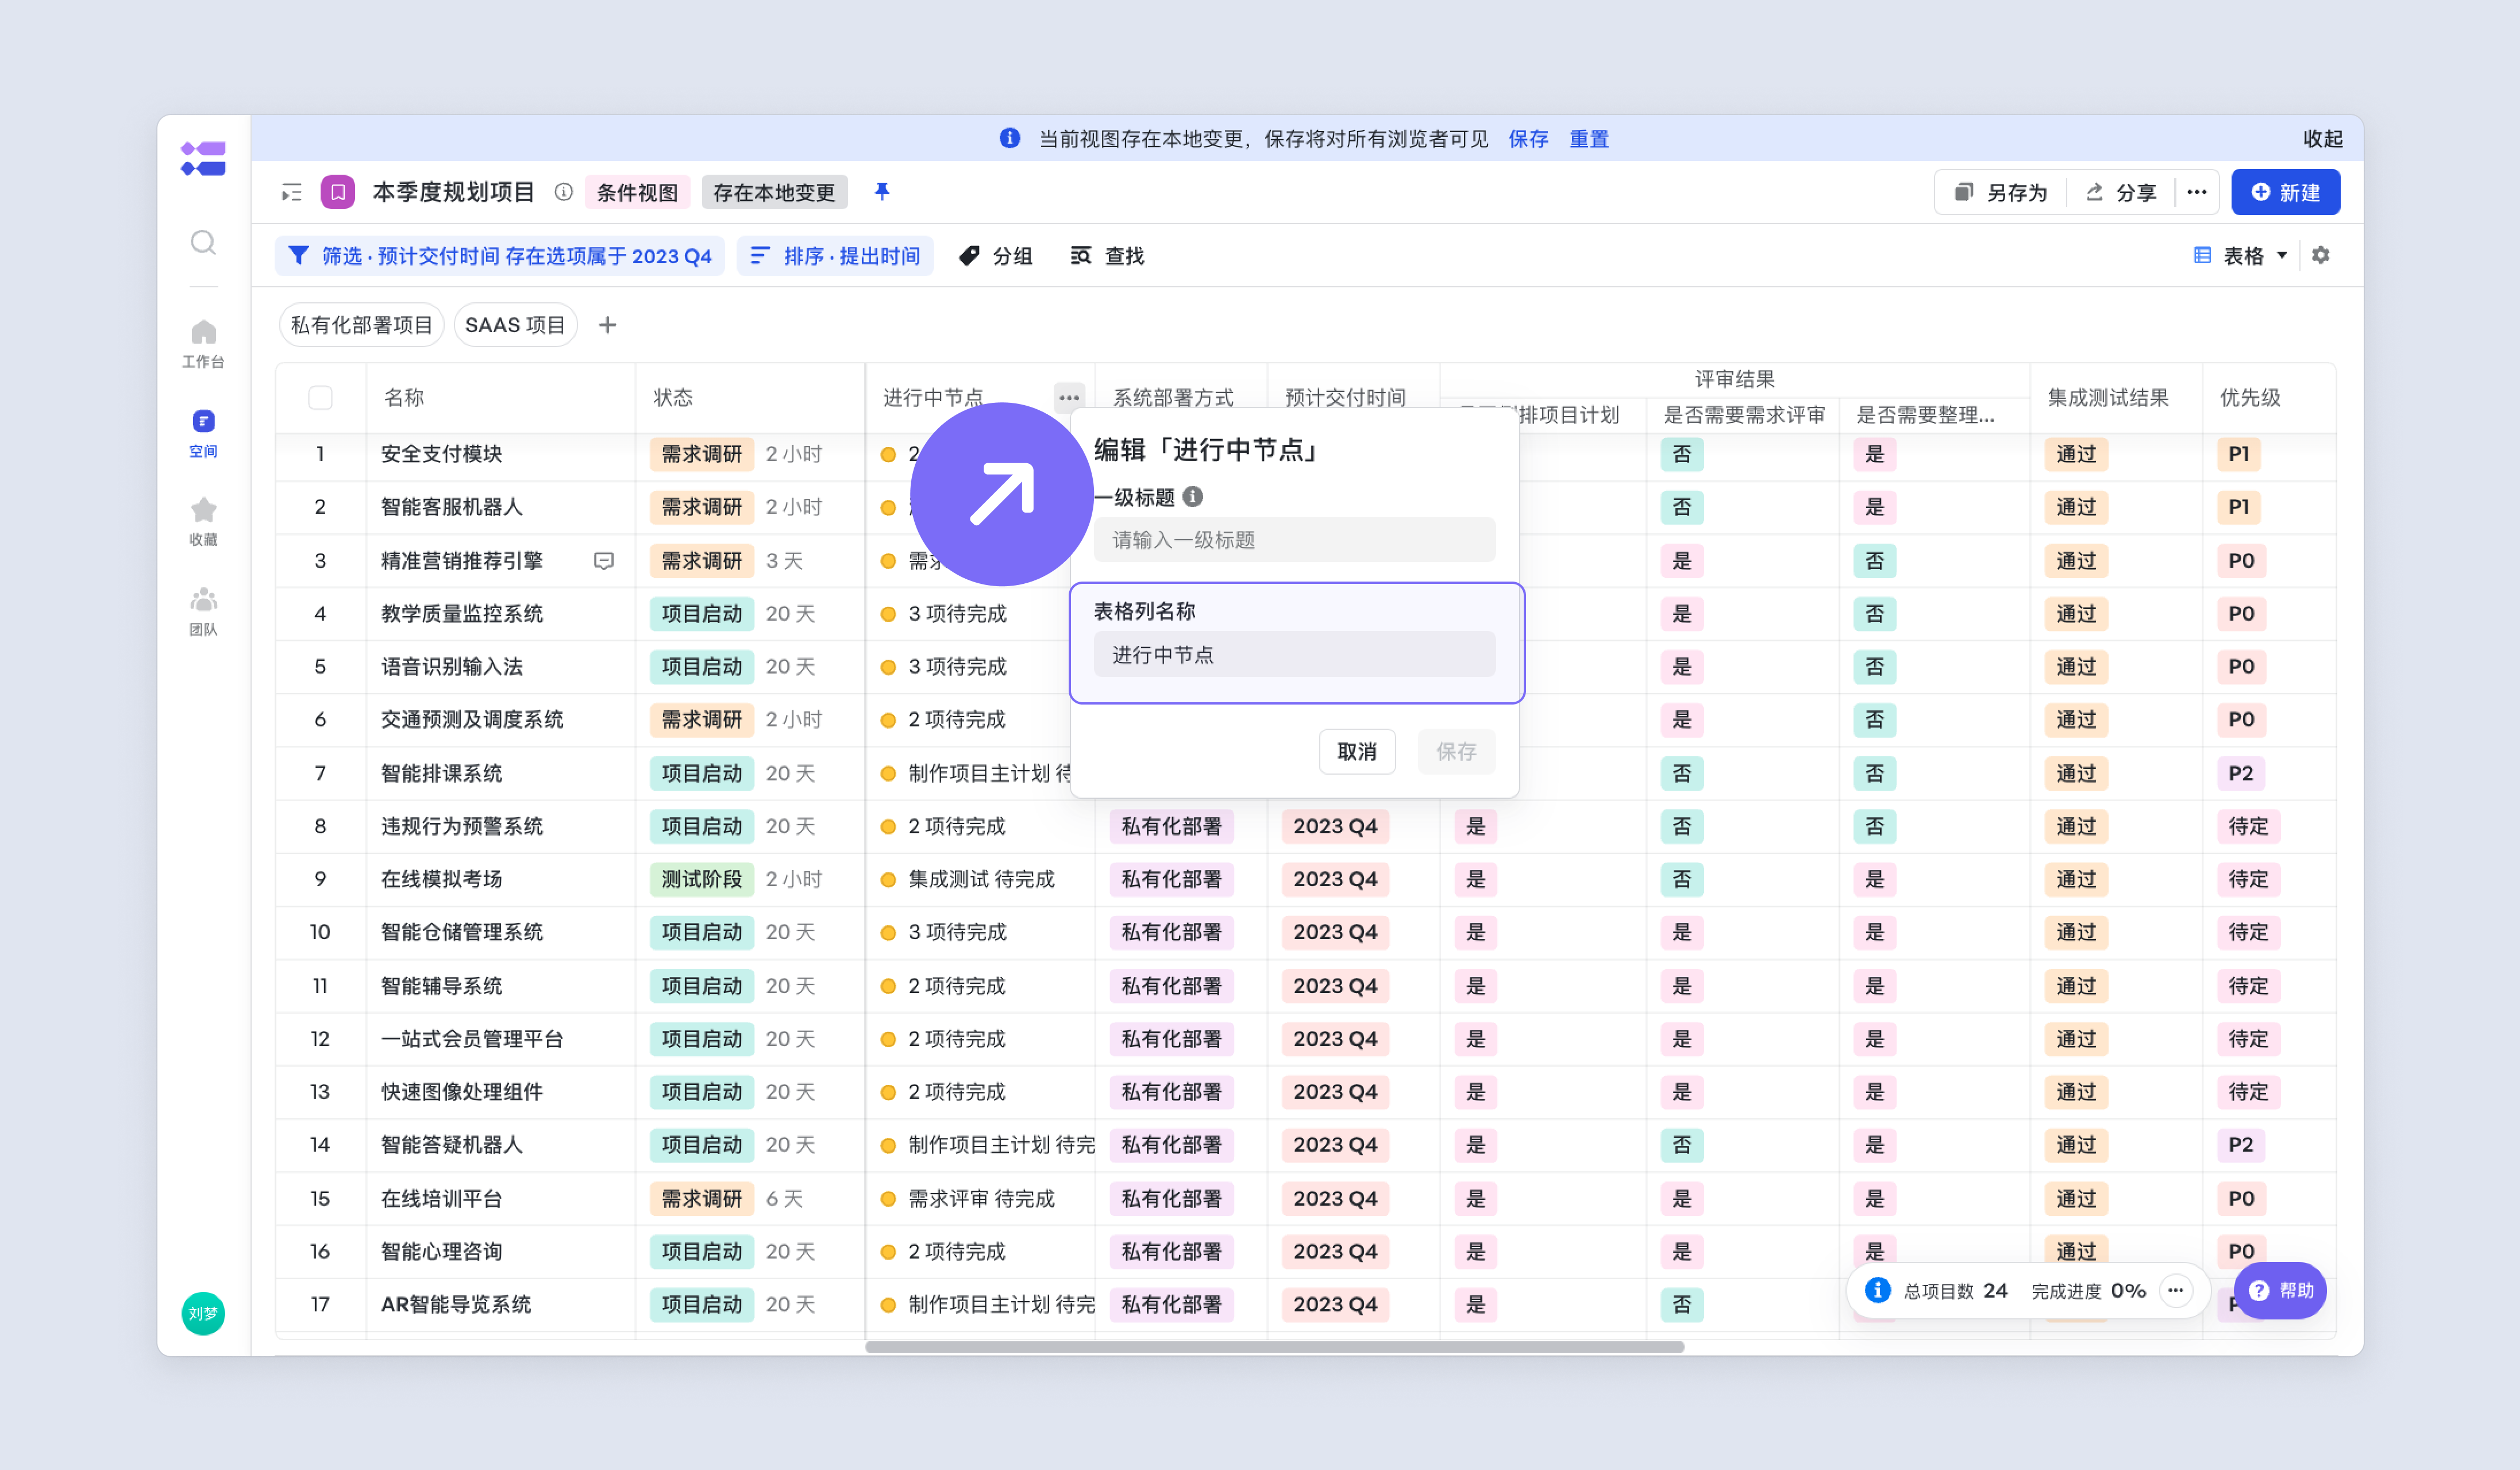Click 保存 link in the top banner
The width and height of the screenshot is (2520, 1470).
[x=1528, y=139]
